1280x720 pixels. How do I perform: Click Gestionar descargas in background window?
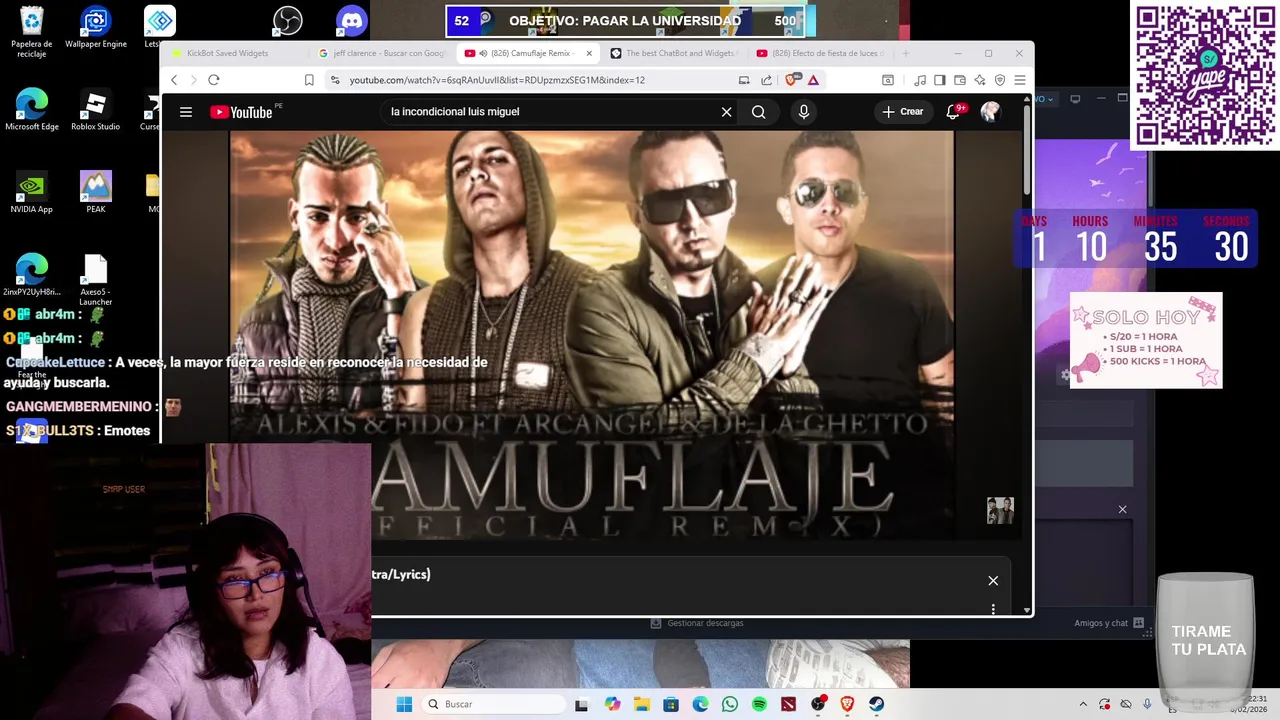tap(697, 623)
